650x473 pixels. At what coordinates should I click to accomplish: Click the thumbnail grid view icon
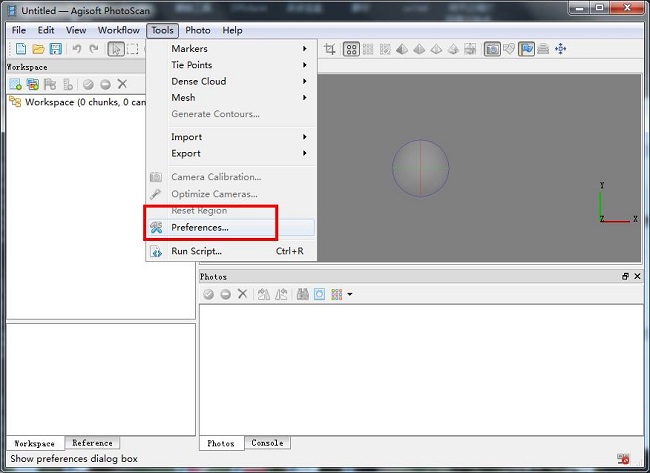pyautogui.click(x=337, y=294)
